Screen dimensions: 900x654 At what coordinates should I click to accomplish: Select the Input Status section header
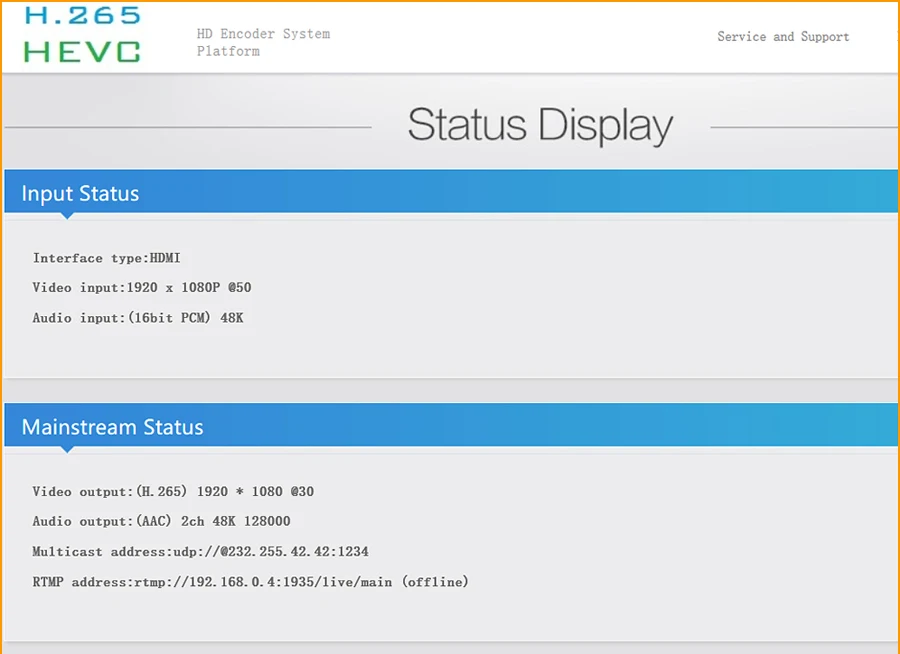[451, 192]
